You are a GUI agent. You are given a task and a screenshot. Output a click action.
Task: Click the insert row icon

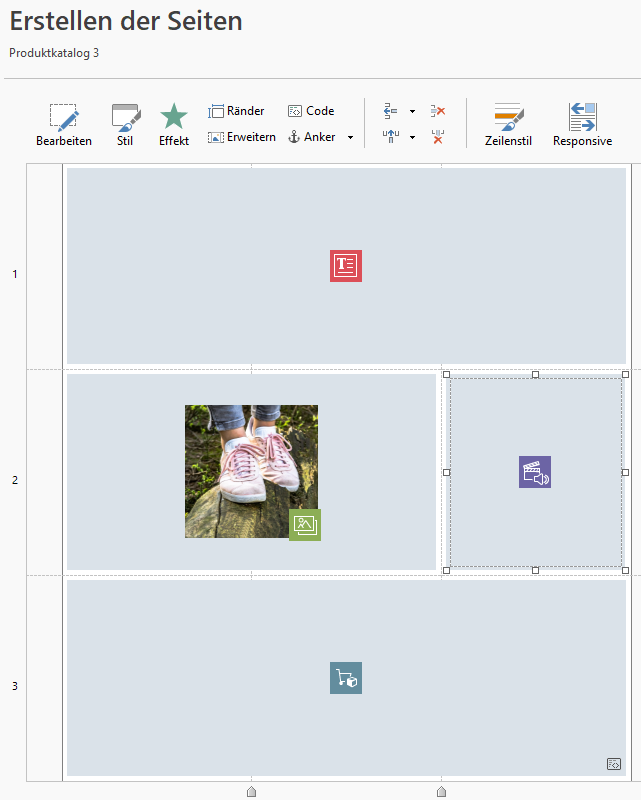390,111
